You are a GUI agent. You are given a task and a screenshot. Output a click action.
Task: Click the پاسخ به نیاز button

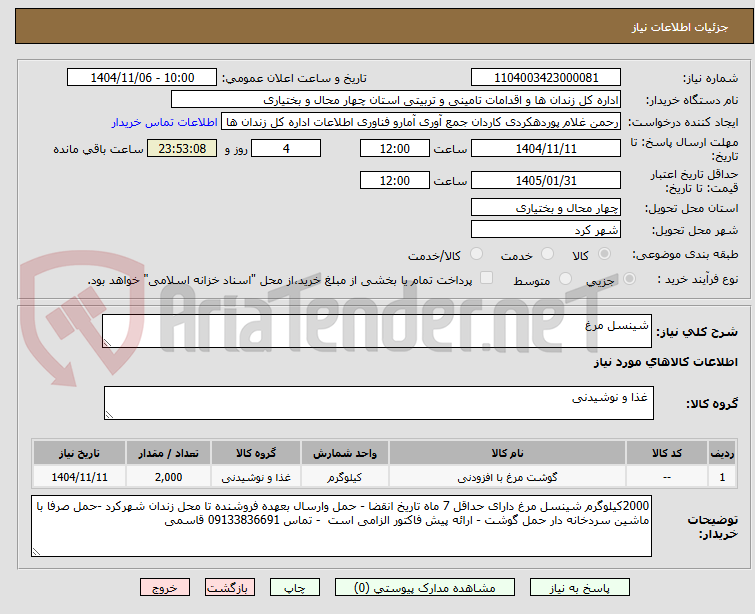(580, 588)
